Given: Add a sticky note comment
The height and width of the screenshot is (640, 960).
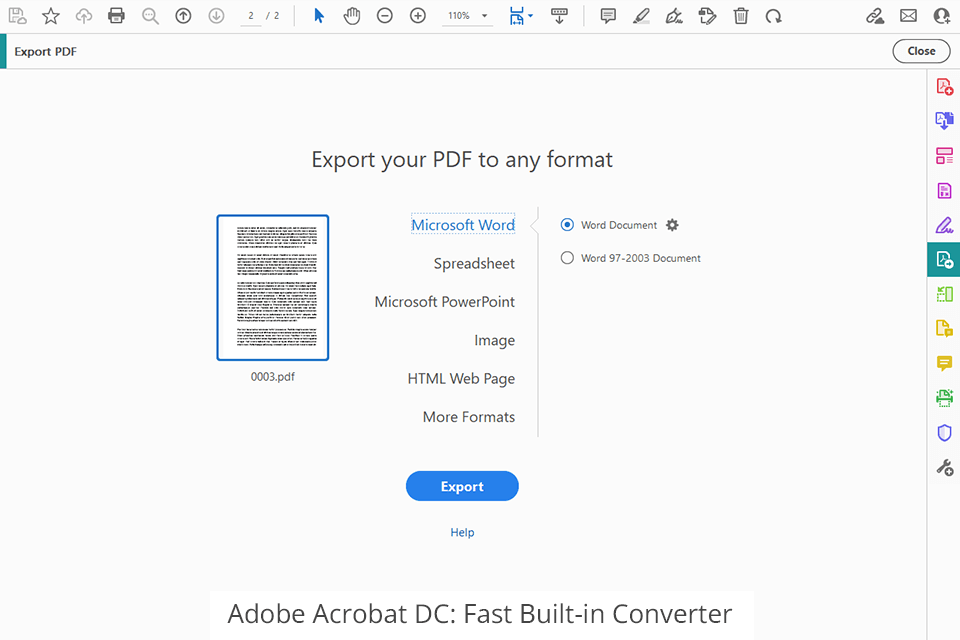Looking at the screenshot, I should coord(608,16).
